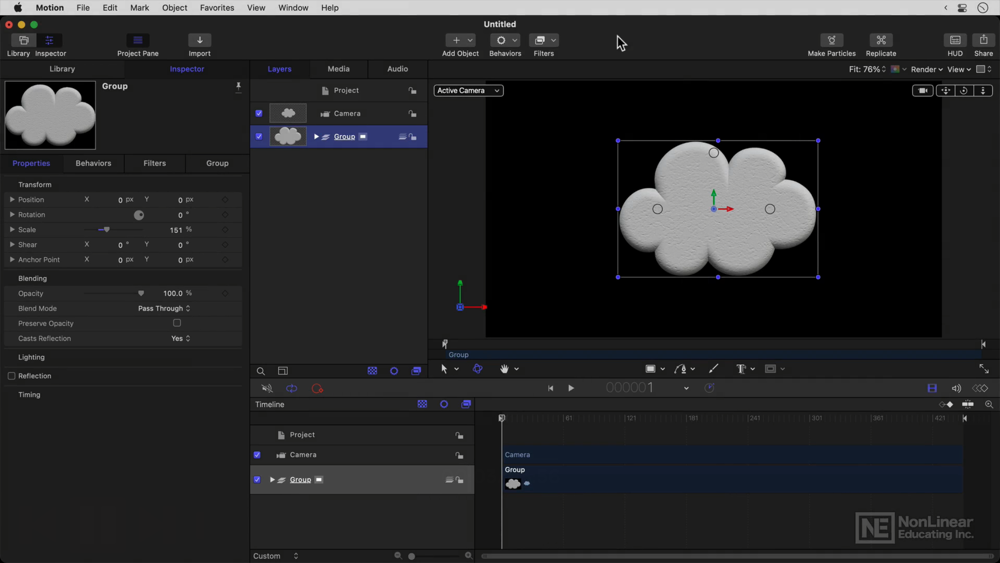Click the search icon below Layers list

(261, 371)
